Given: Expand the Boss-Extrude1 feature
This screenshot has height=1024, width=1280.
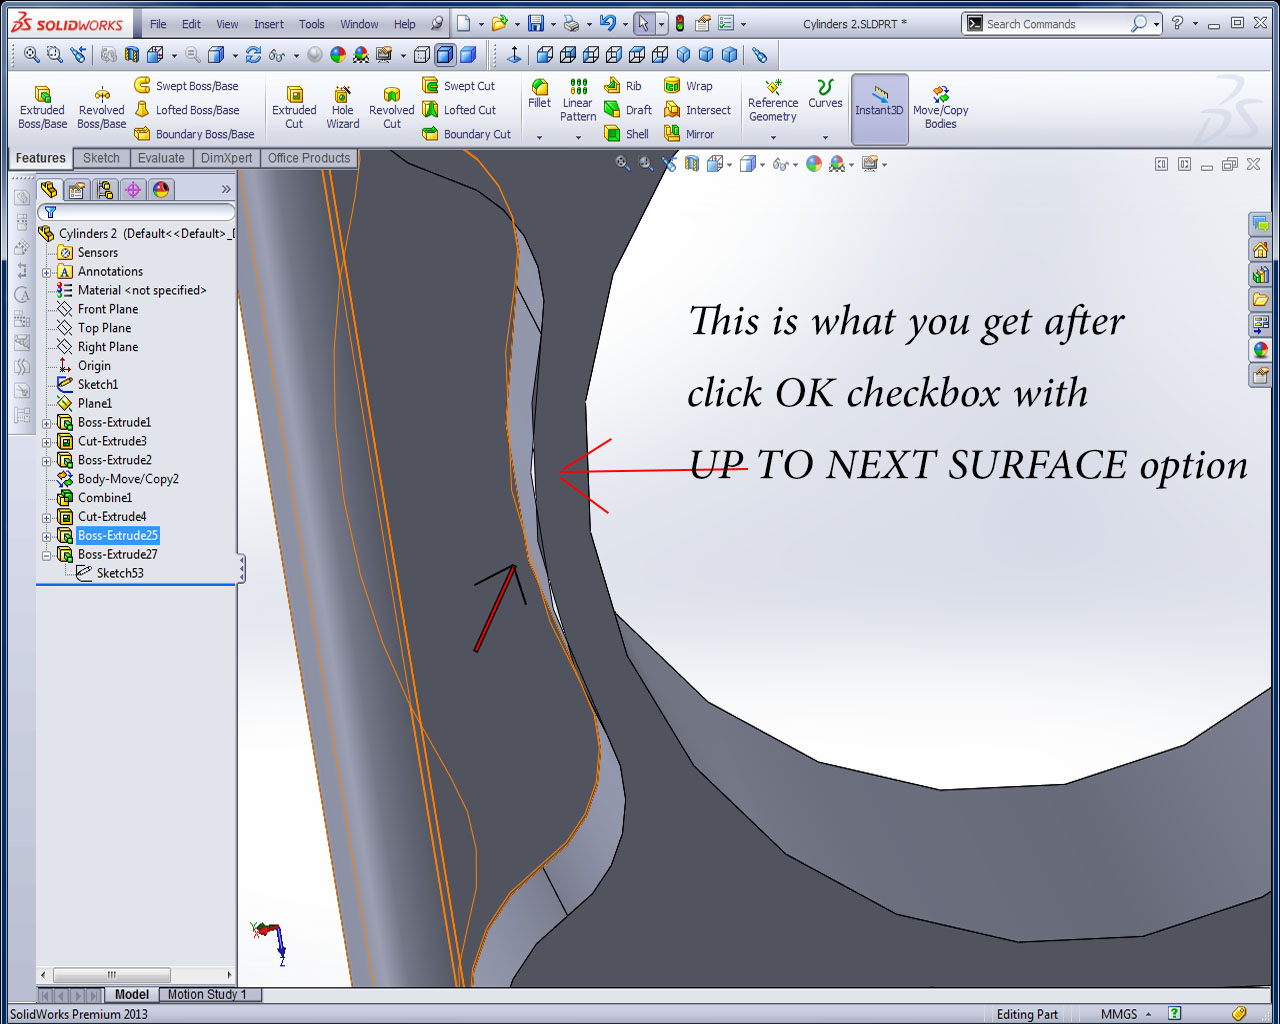Looking at the screenshot, I should [46, 423].
